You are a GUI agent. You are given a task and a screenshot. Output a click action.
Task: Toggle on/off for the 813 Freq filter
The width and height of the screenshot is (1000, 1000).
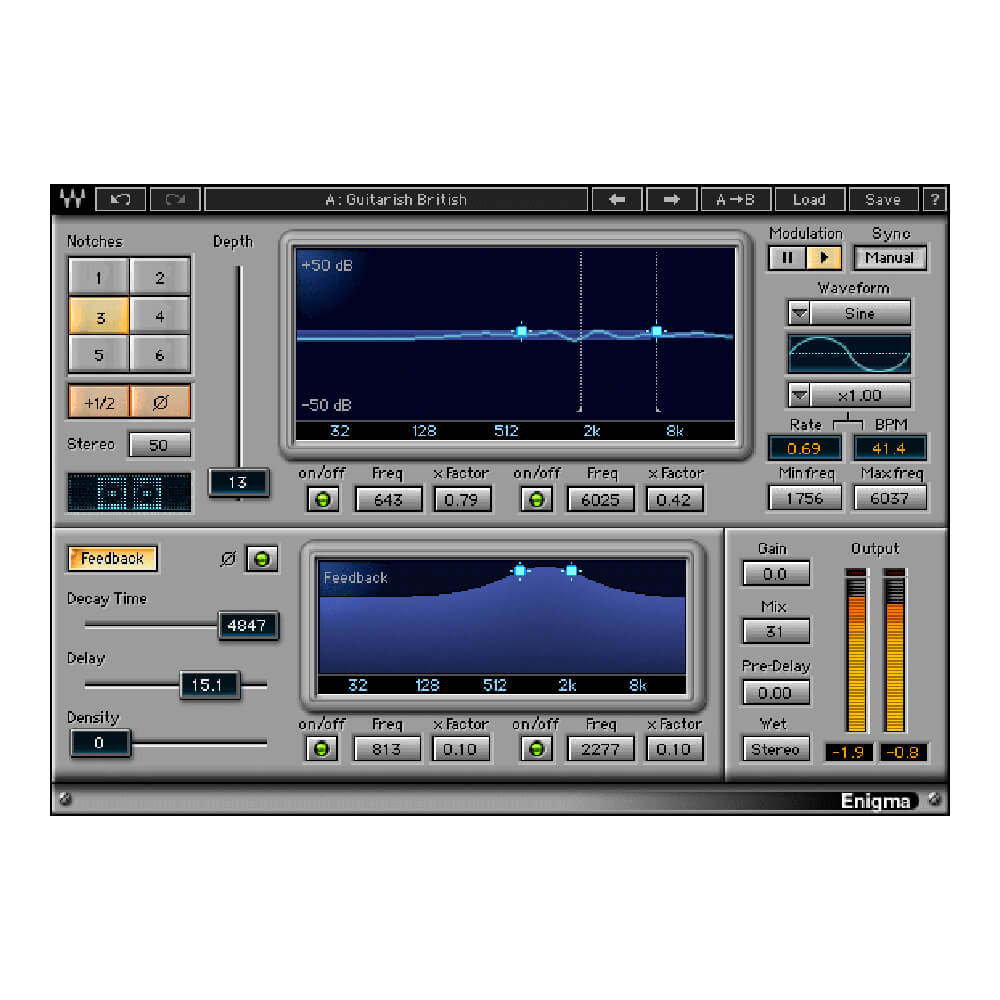[x=321, y=749]
